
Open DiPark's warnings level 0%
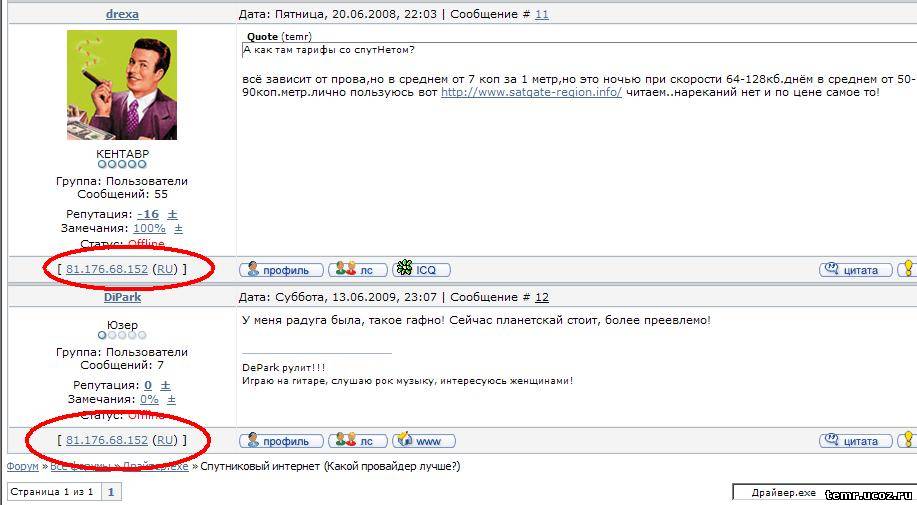149,400
